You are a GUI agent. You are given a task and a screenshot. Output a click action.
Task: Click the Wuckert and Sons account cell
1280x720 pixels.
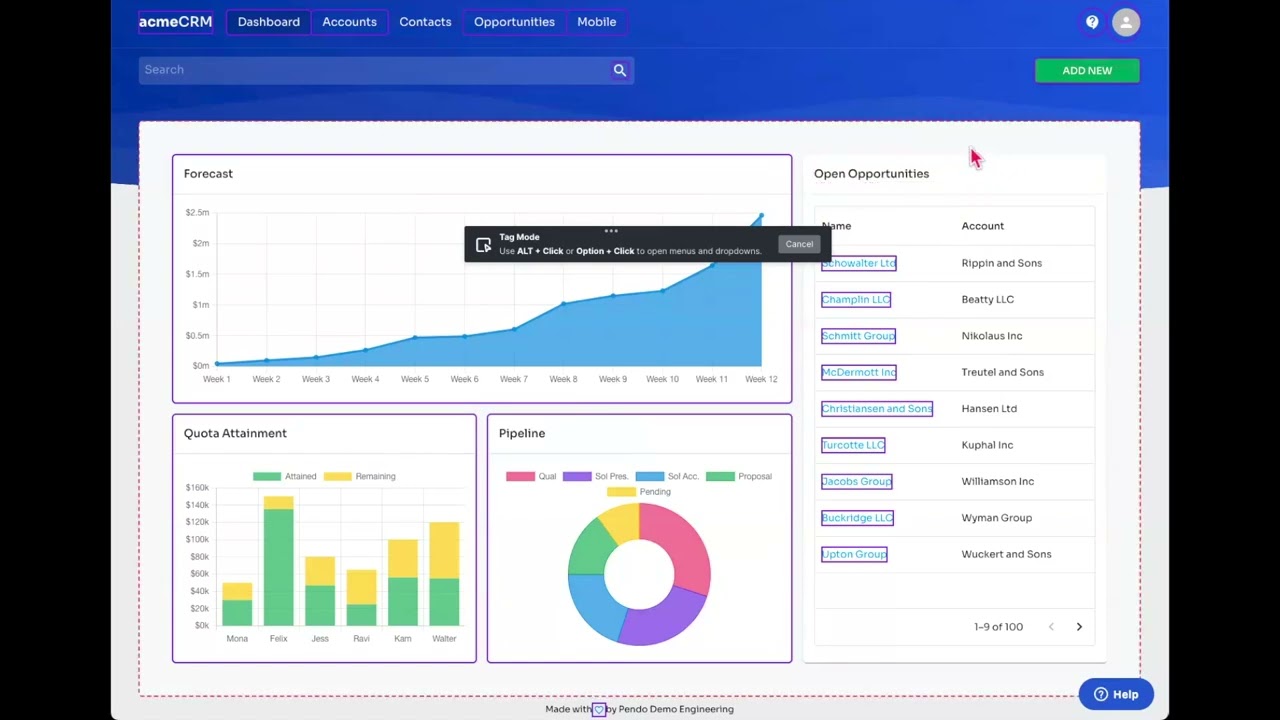pyautogui.click(x=1006, y=554)
